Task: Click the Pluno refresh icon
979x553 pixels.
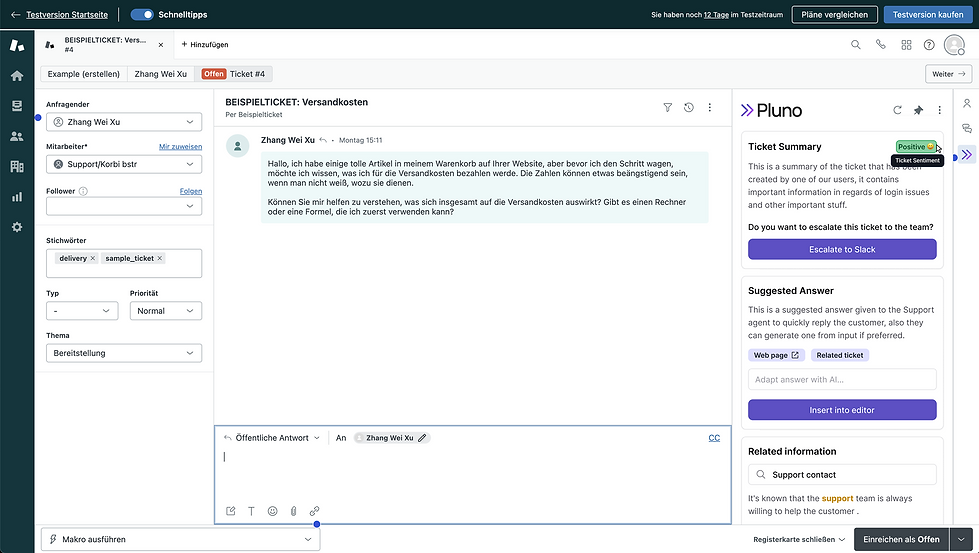Action: click(897, 110)
